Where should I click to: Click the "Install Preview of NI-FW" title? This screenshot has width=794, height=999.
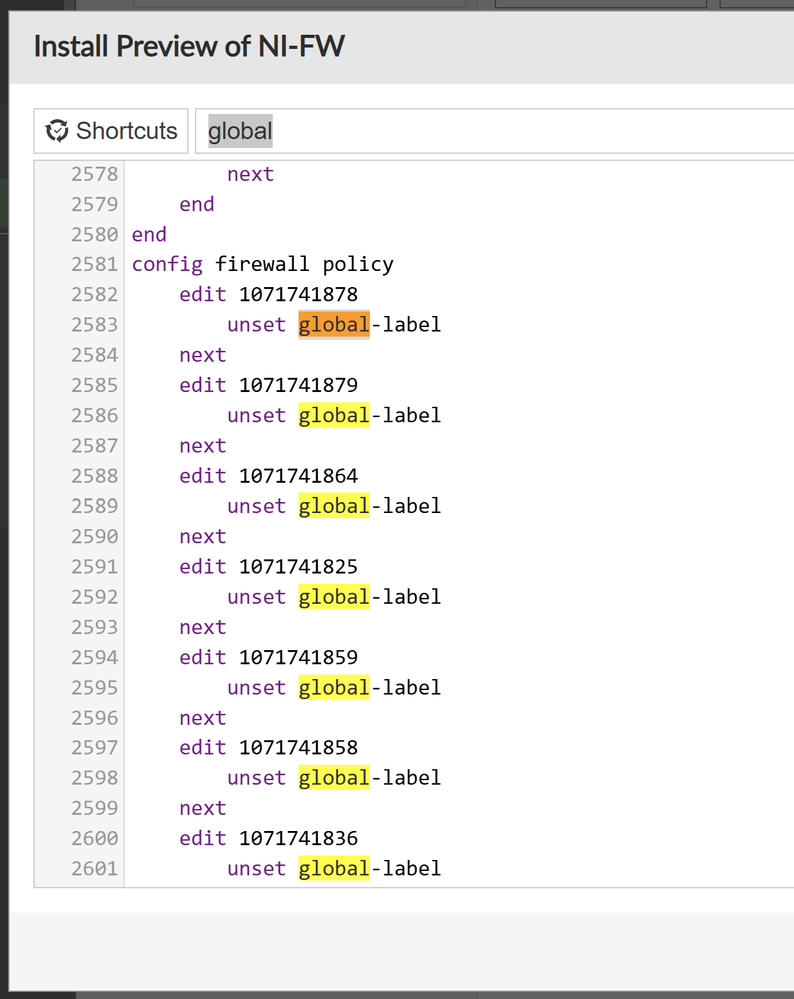click(x=189, y=46)
